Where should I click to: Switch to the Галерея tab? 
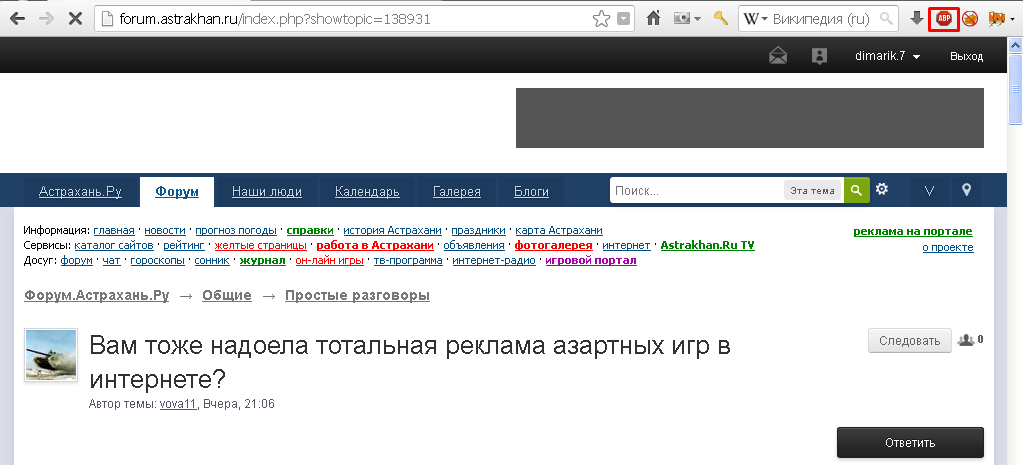457,192
